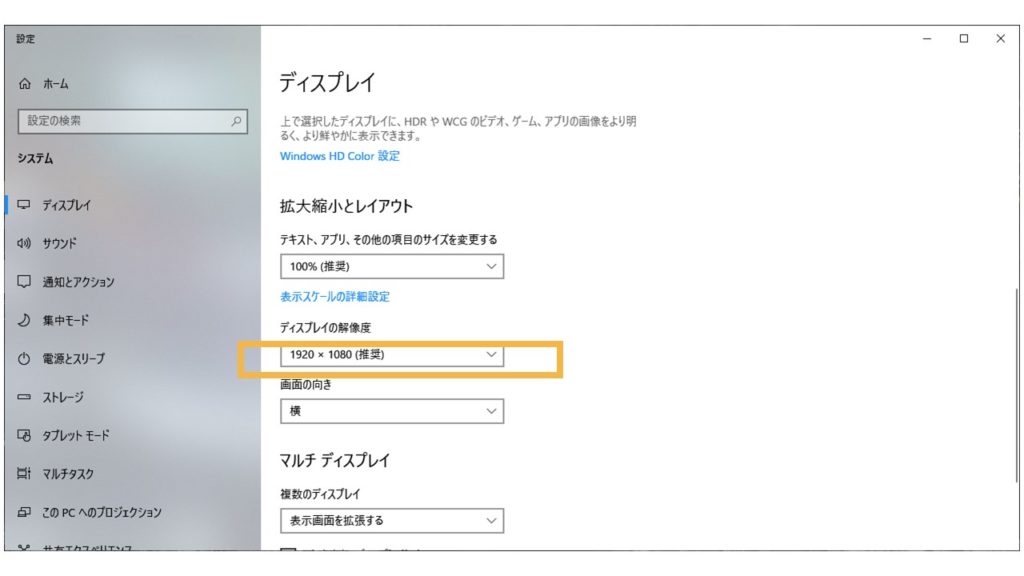This screenshot has width=1024, height=576.
Task: Click the 電源とスリープ power icon
Action: (25, 359)
